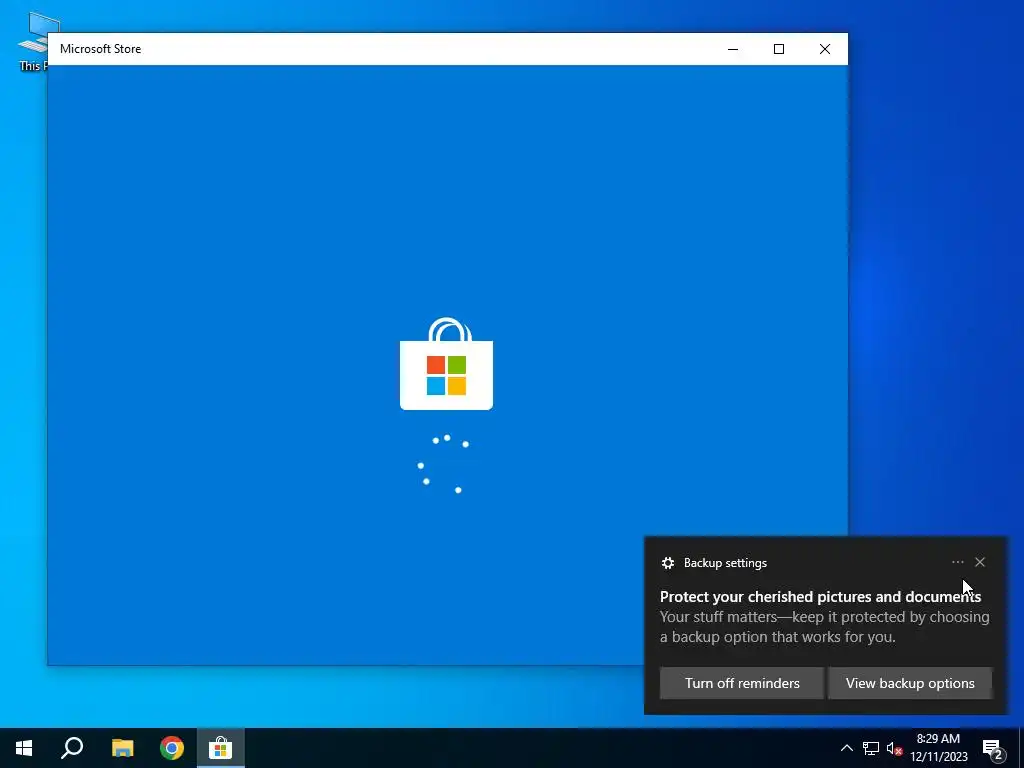Open Google Chrome from taskbar
The width and height of the screenshot is (1024, 768).
(172, 748)
